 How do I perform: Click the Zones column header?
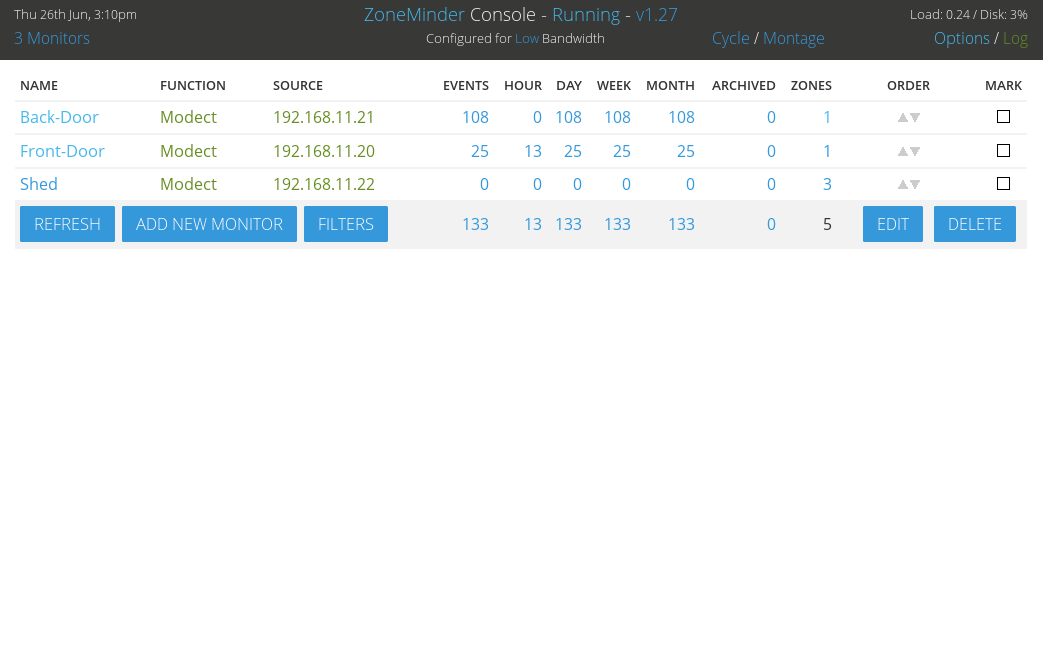(811, 85)
